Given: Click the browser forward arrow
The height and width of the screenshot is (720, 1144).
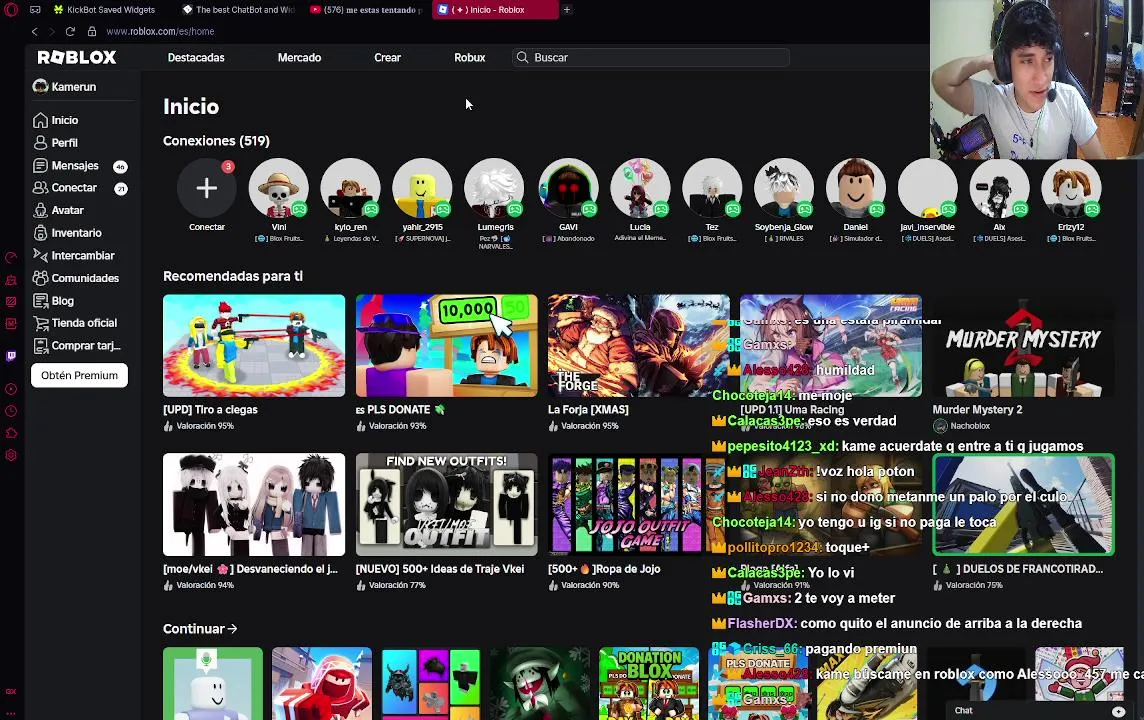Looking at the screenshot, I should [x=52, y=31].
